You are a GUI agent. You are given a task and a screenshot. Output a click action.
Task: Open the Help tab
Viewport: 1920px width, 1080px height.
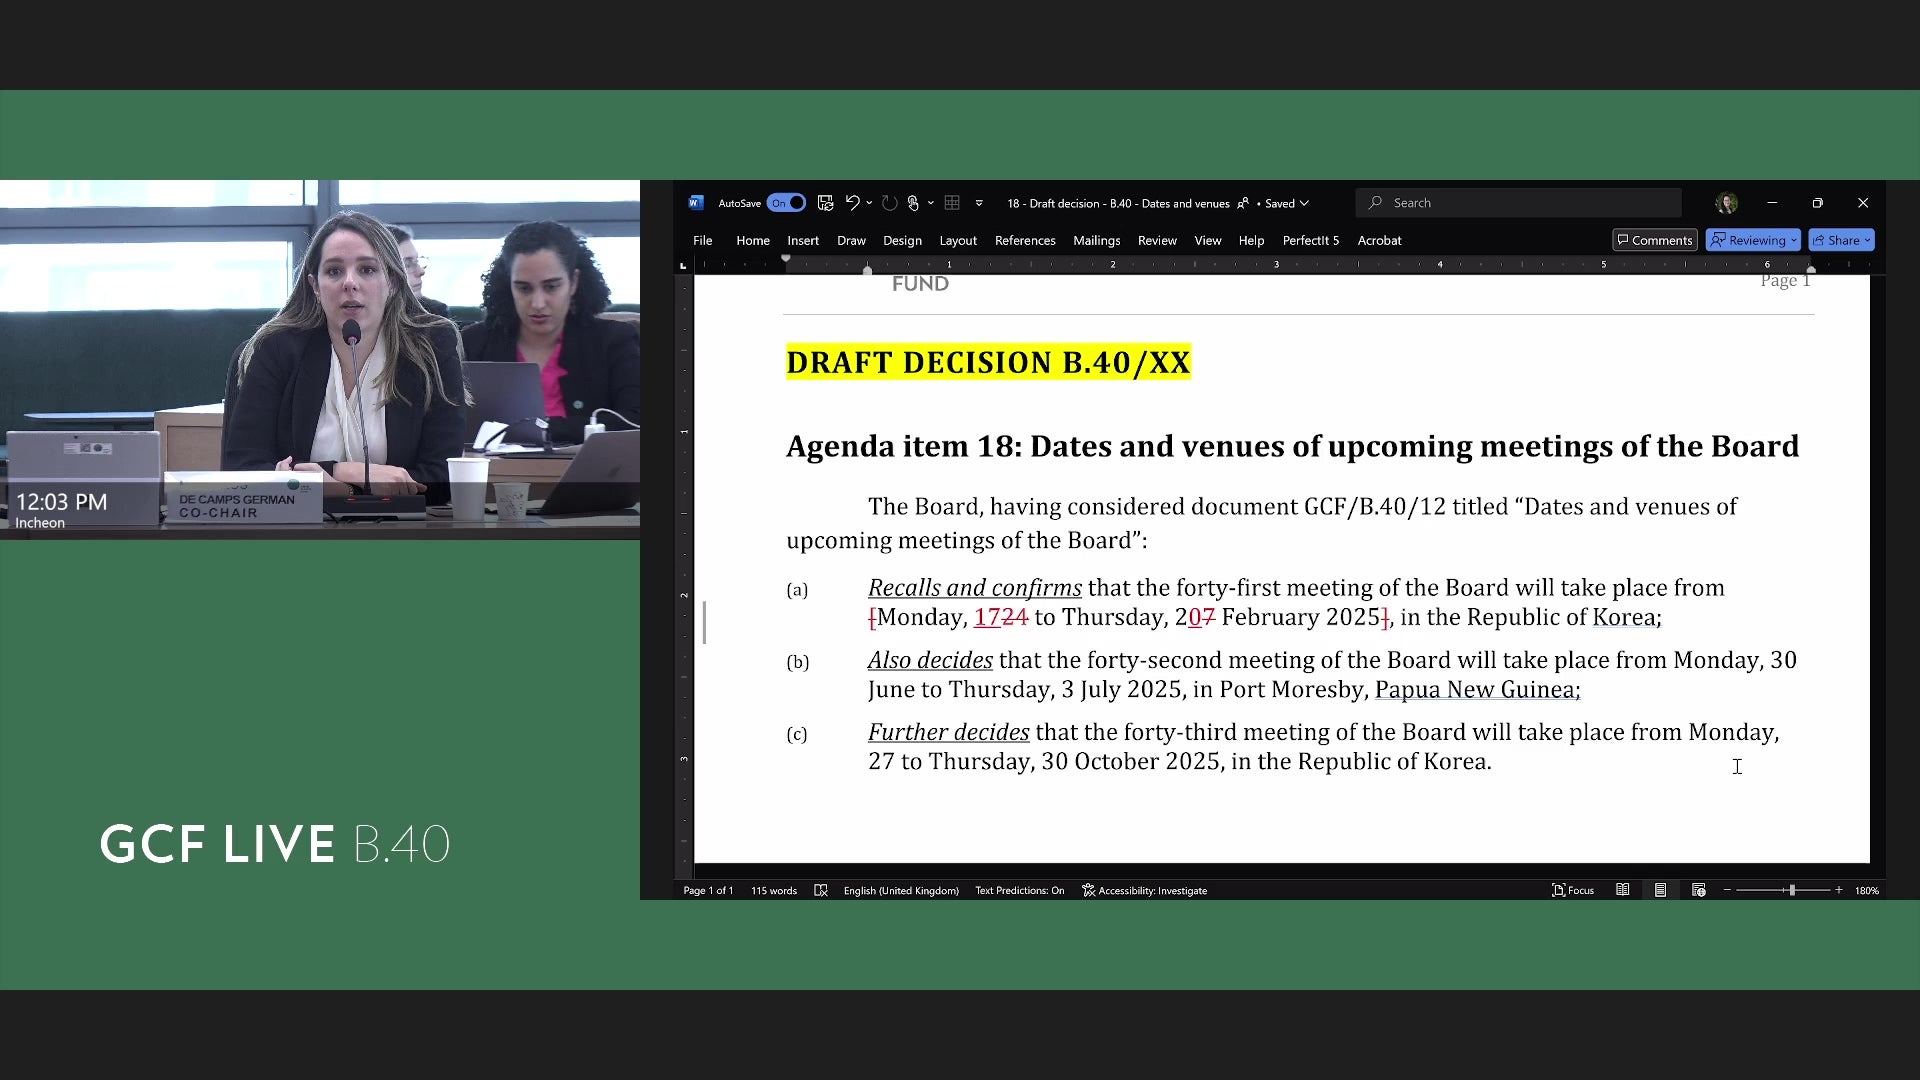pyautogui.click(x=1251, y=241)
